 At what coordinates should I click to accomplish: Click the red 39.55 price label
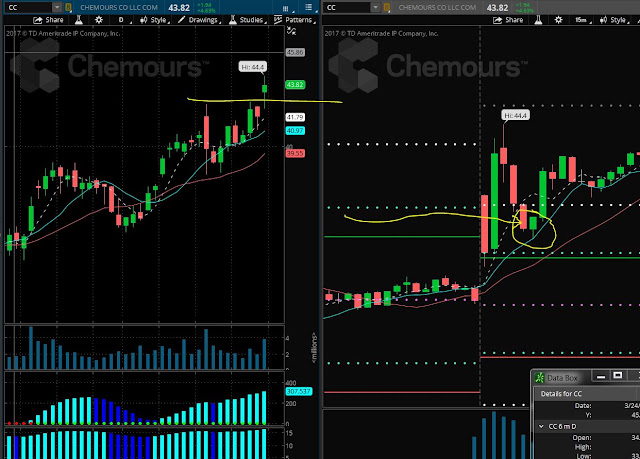[x=295, y=153]
